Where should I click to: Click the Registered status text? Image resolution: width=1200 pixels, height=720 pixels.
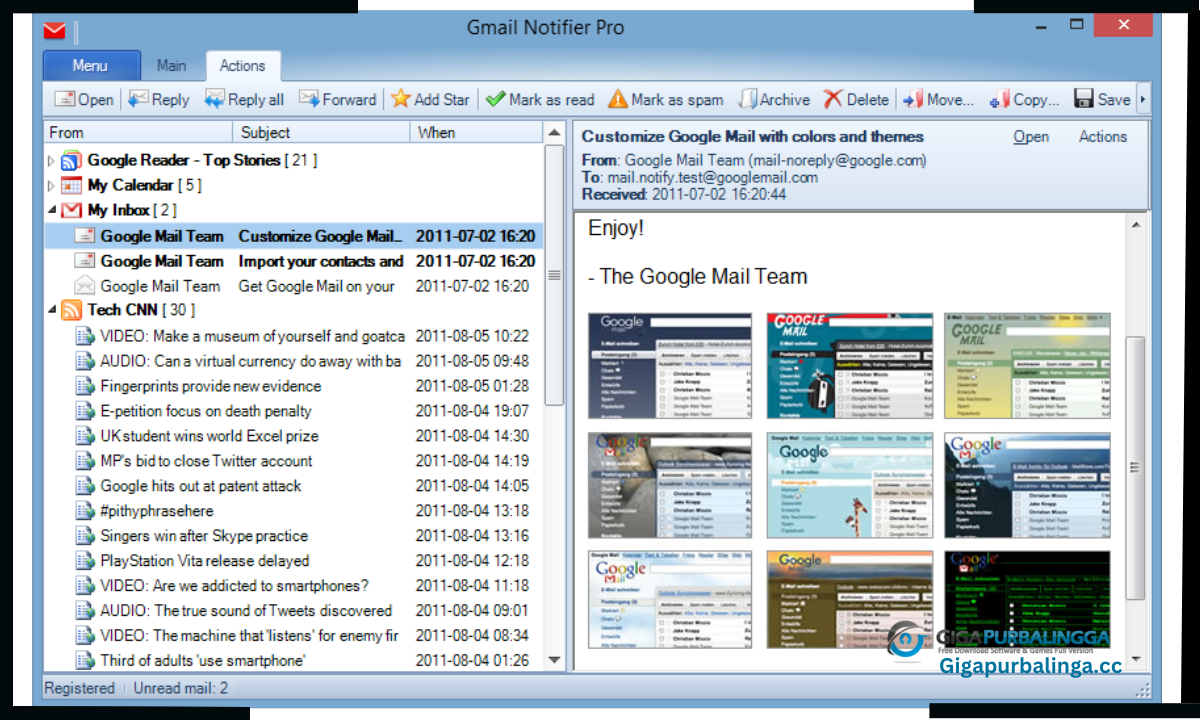(79, 688)
